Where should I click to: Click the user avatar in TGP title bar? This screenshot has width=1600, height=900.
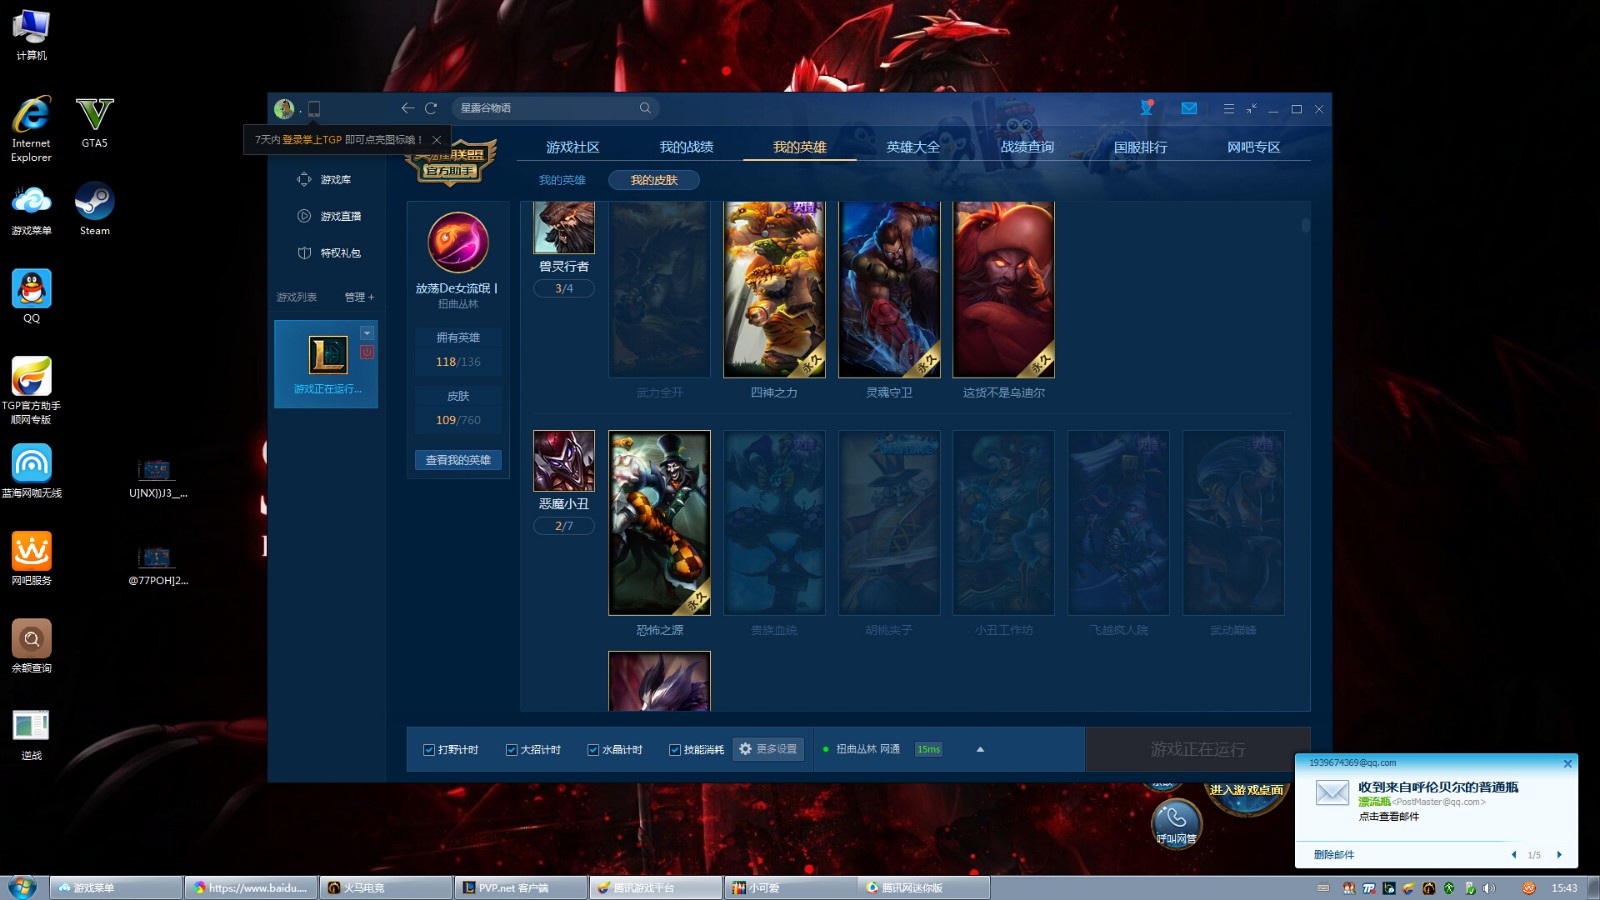[284, 108]
